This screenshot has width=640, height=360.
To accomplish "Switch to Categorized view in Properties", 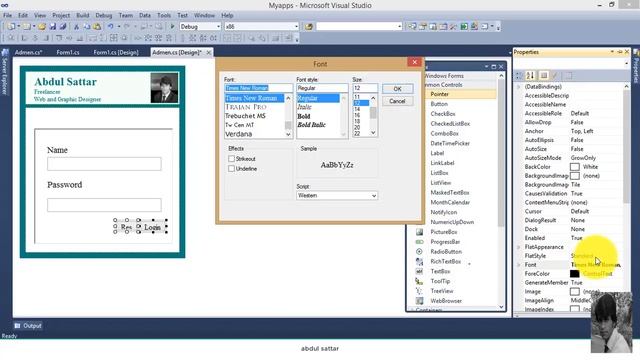I will (x=519, y=76).
